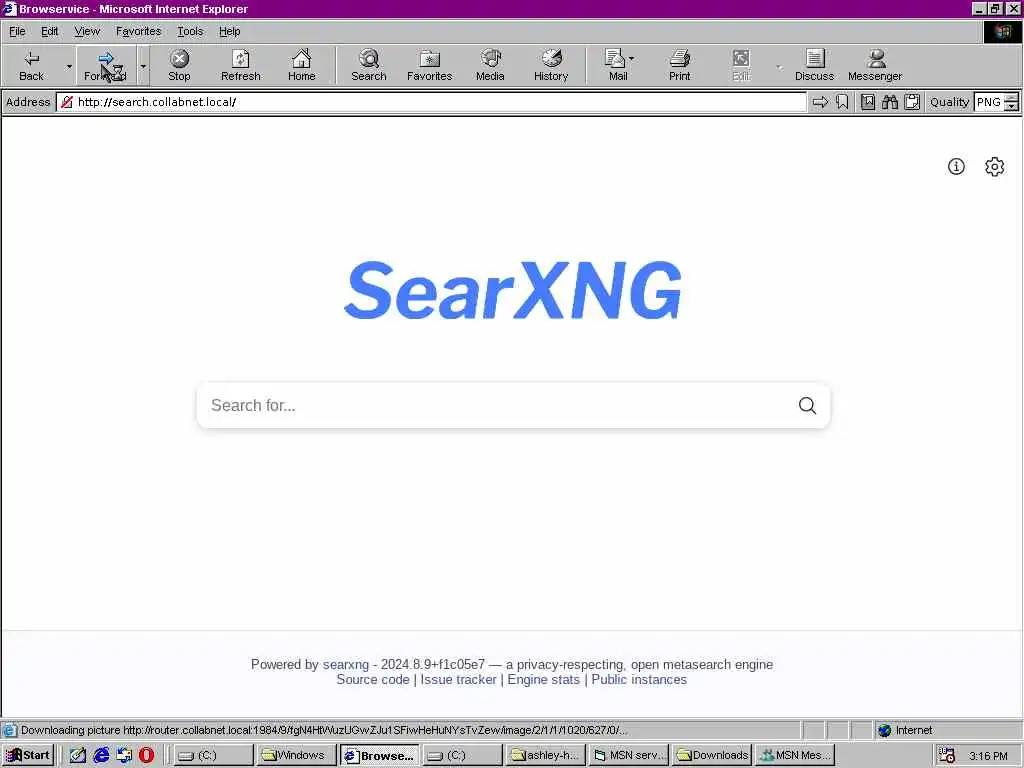The image size is (1024, 768).
Task: Click the Mail toolbar button
Action: [x=615, y=65]
